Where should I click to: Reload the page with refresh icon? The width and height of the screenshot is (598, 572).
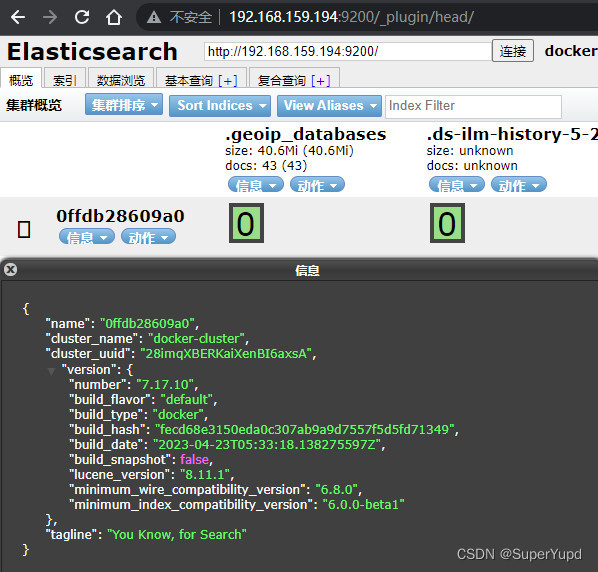(x=82, y=17)
